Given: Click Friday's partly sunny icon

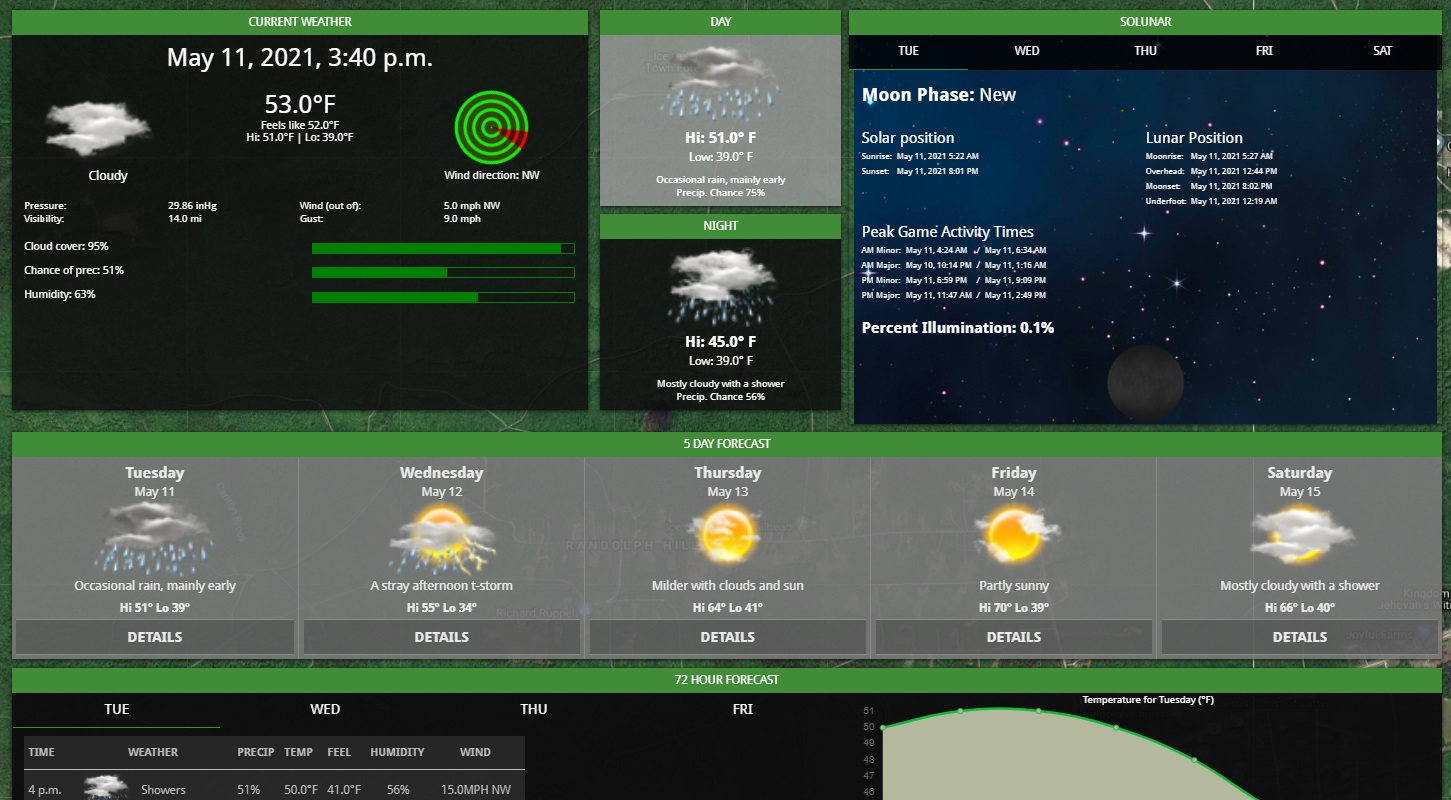Looking at the screenshot, I should [1014, 535].
